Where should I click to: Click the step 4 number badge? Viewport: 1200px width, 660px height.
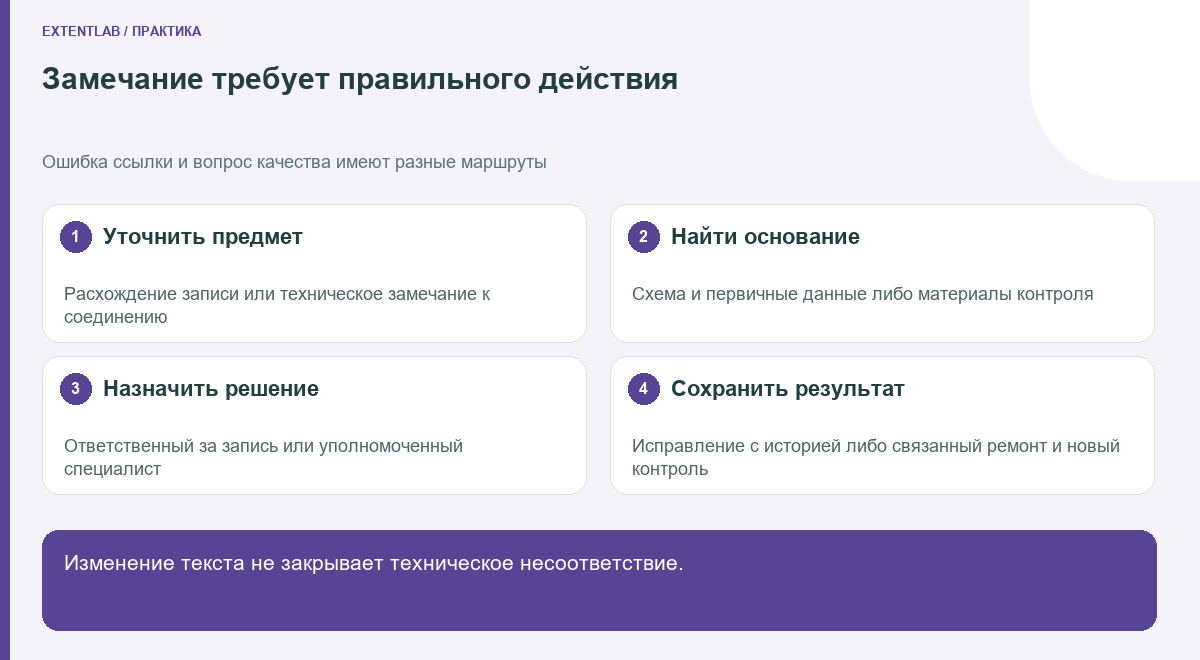click(x=644, y=389)
